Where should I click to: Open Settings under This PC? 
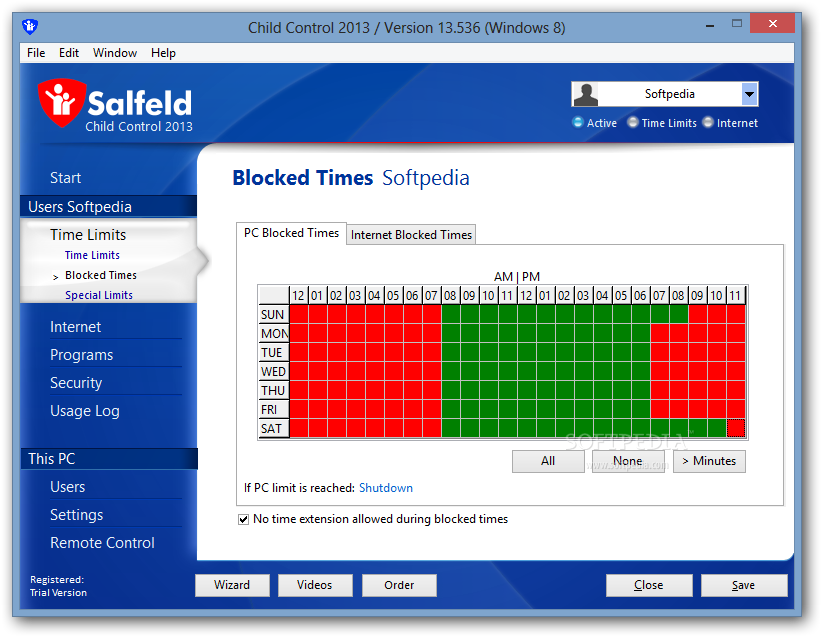(x=77, y=515)
